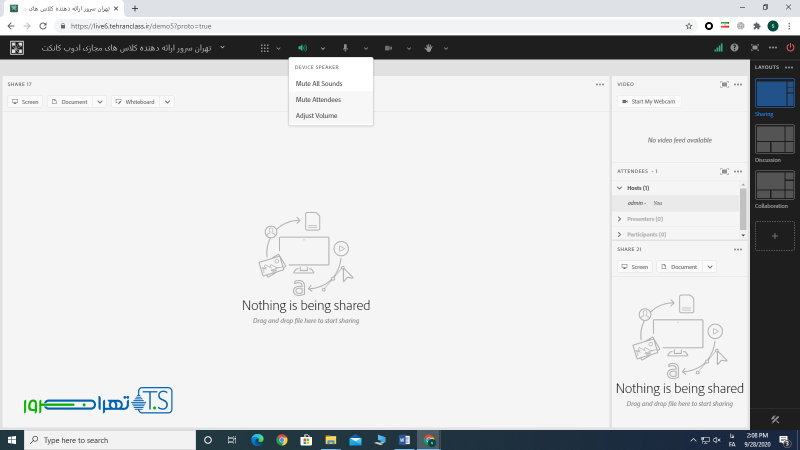
Task: Click the green speaker icon
Action: pyautogui.click(x=302, y=47)
